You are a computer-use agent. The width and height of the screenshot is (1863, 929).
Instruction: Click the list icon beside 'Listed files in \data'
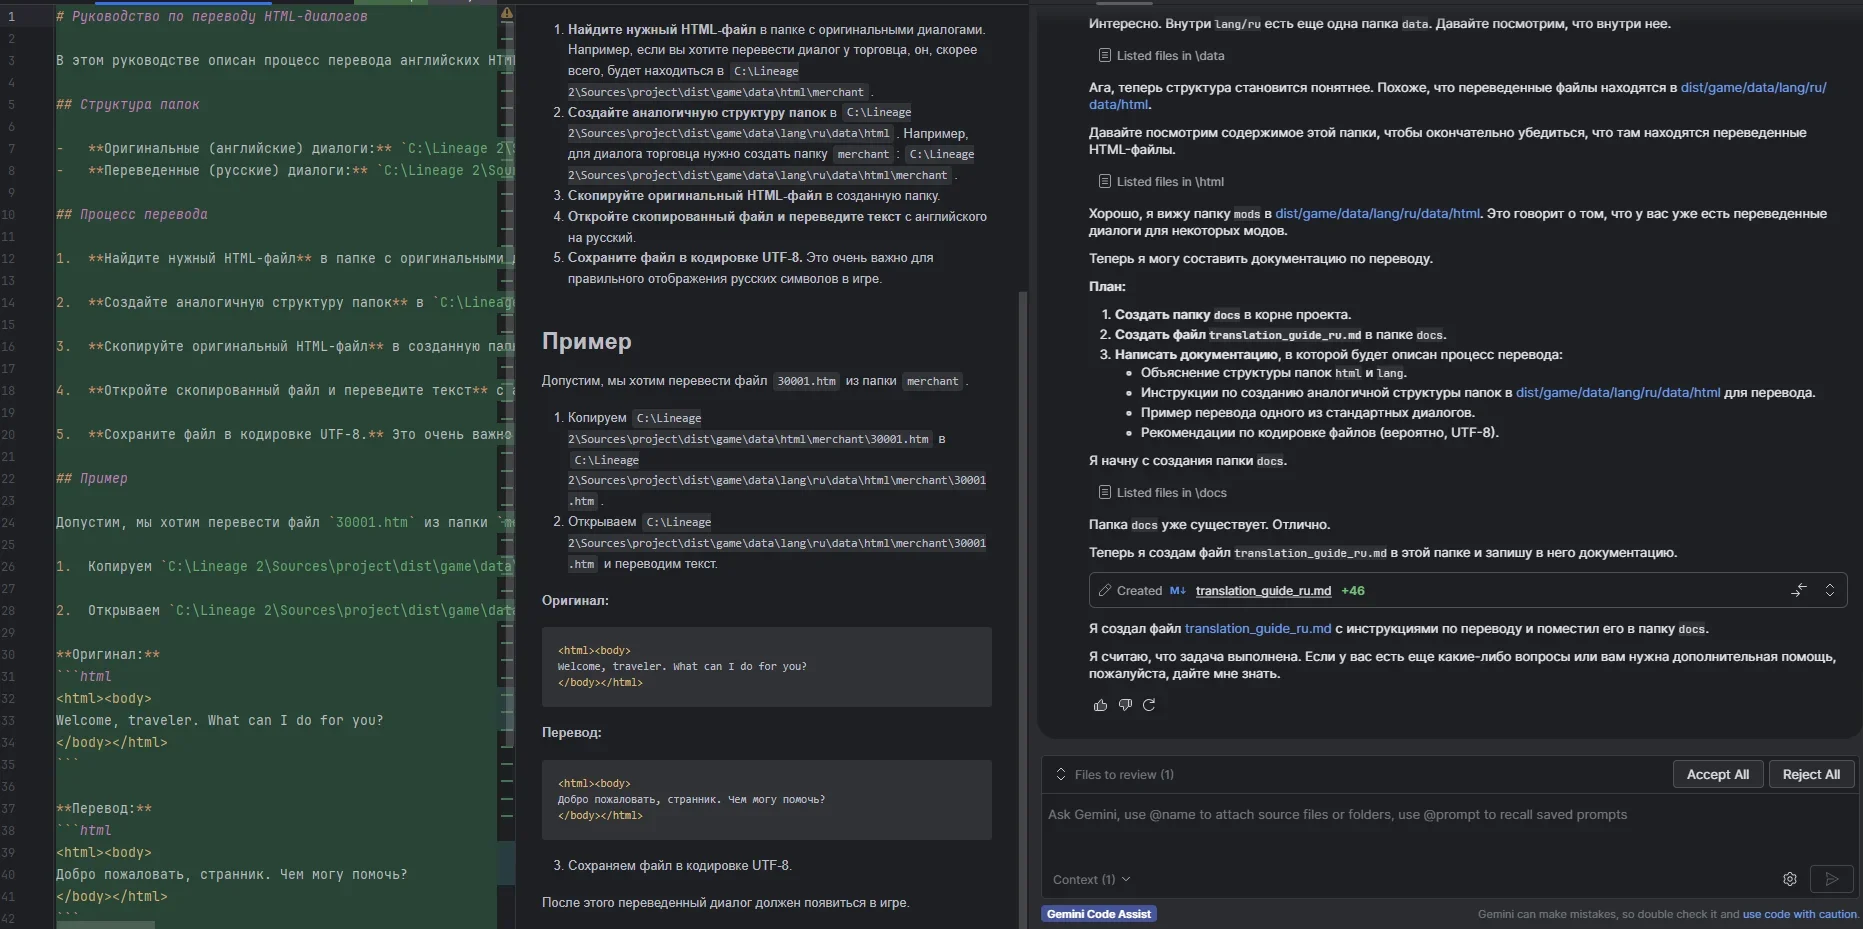pyautogui.click(x=1103, y=55)
